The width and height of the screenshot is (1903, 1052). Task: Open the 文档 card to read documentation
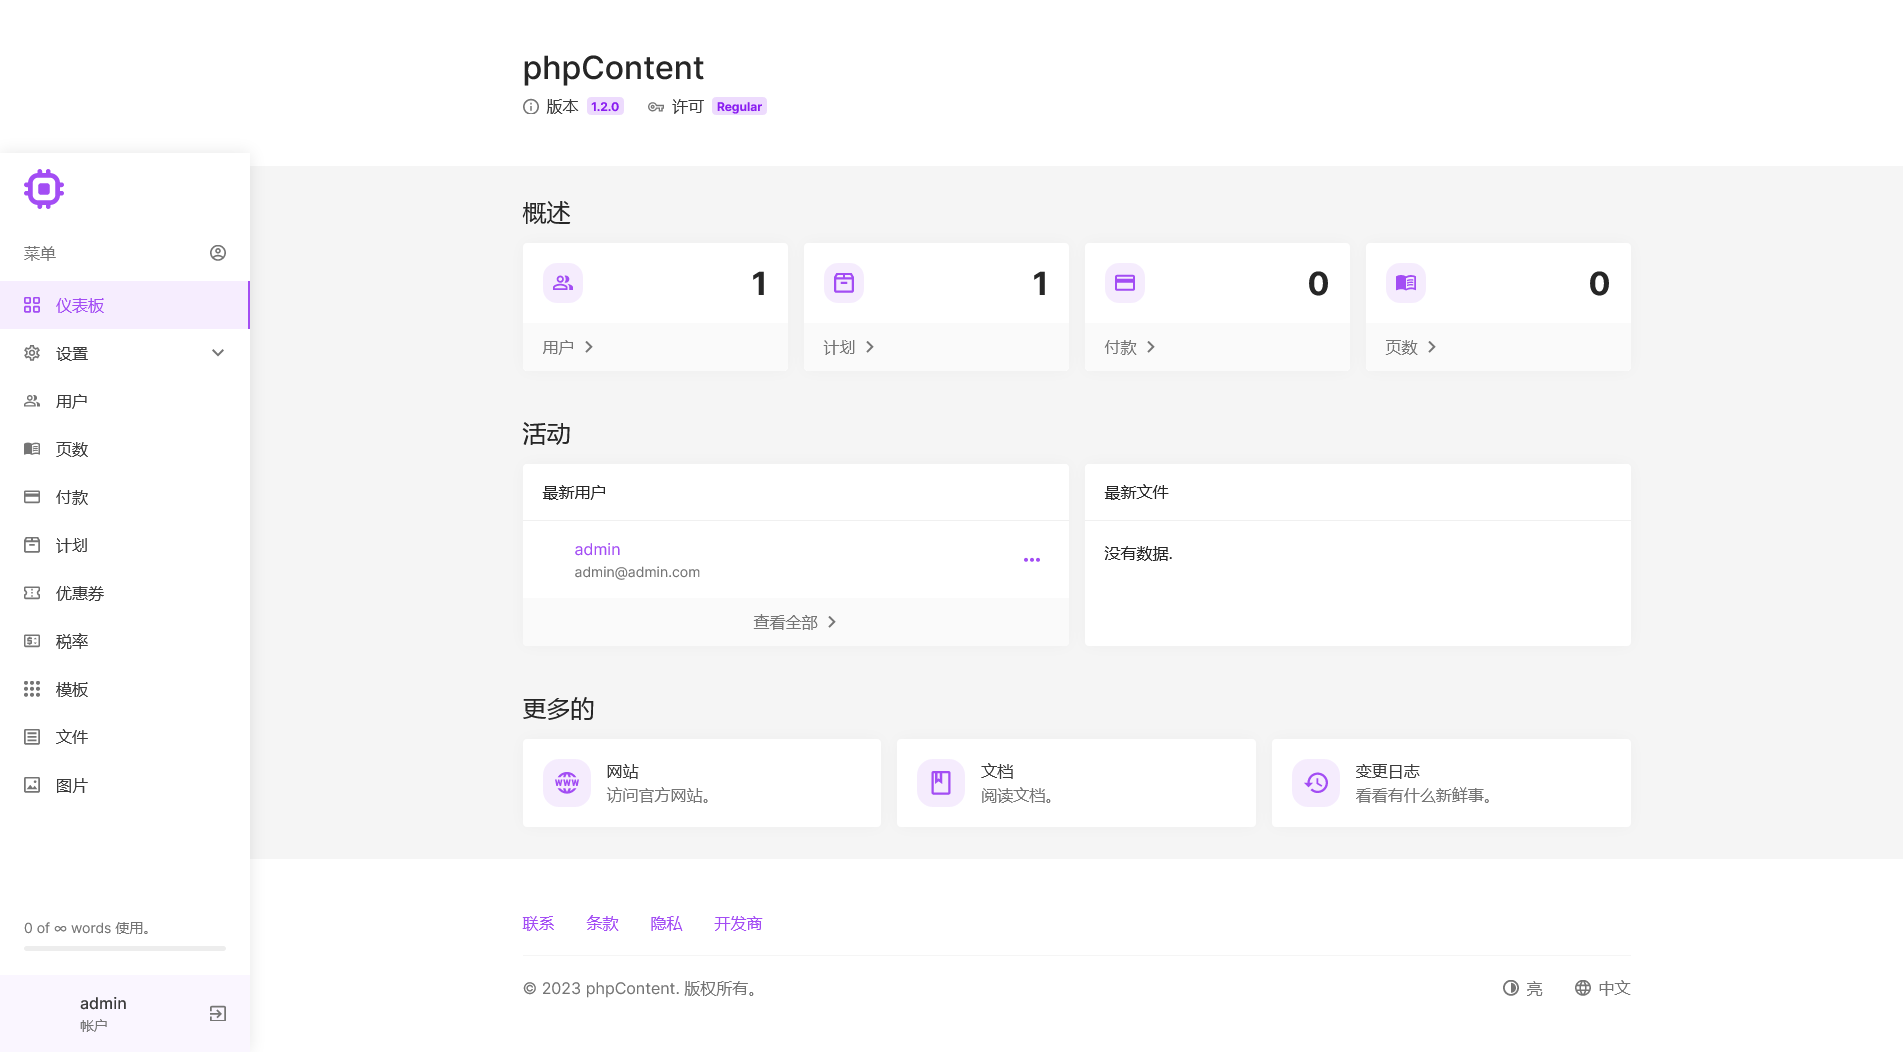[x=1076, y=783]
